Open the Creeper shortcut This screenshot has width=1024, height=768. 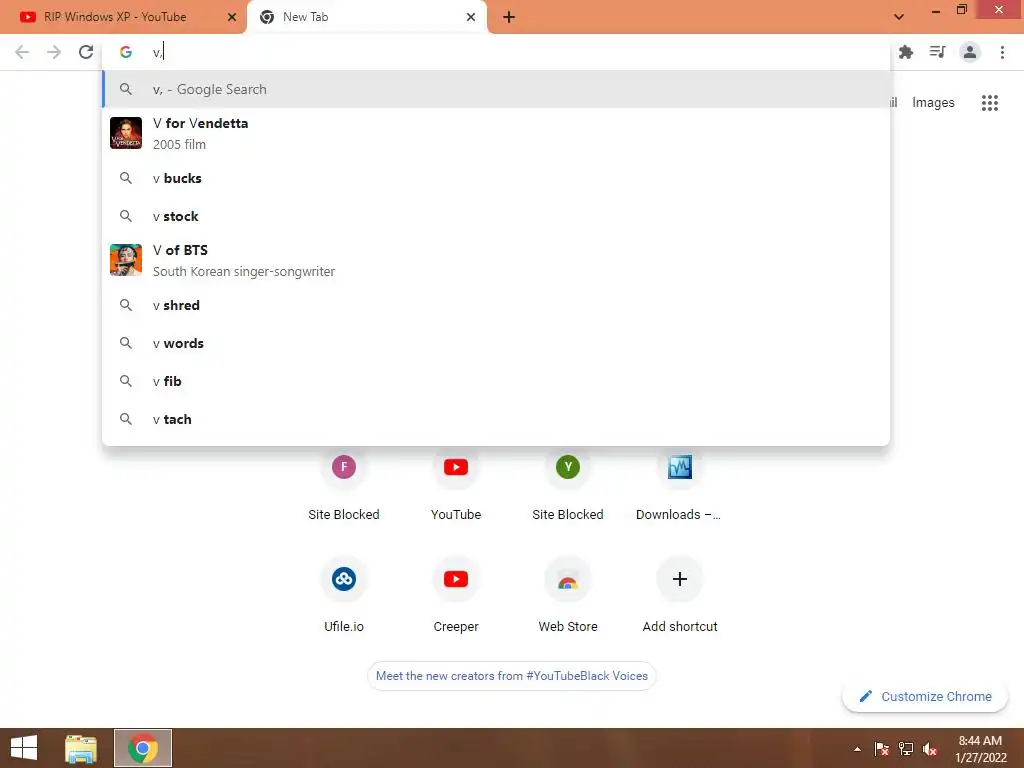point(456,594)
